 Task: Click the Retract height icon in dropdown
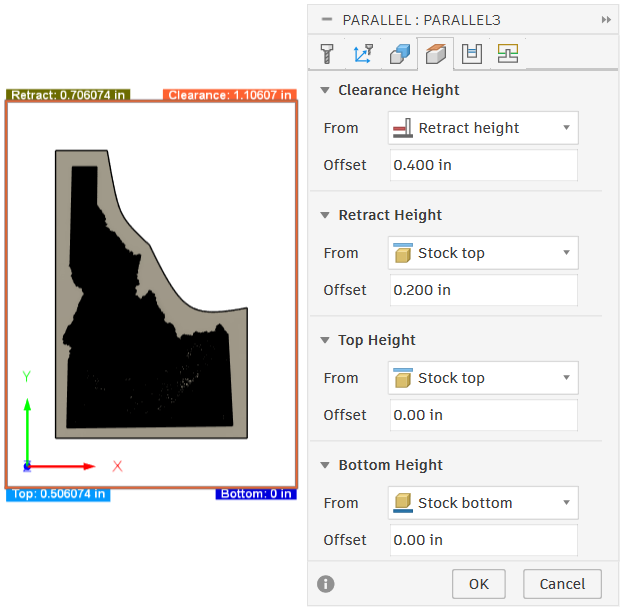pyautogui.click(x=403, y=128)
